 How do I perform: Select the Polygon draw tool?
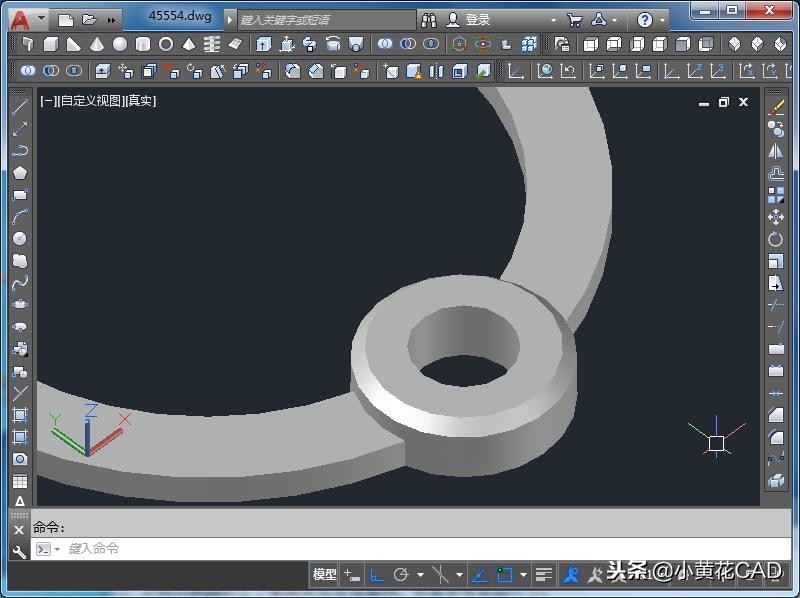pos(19,173)
